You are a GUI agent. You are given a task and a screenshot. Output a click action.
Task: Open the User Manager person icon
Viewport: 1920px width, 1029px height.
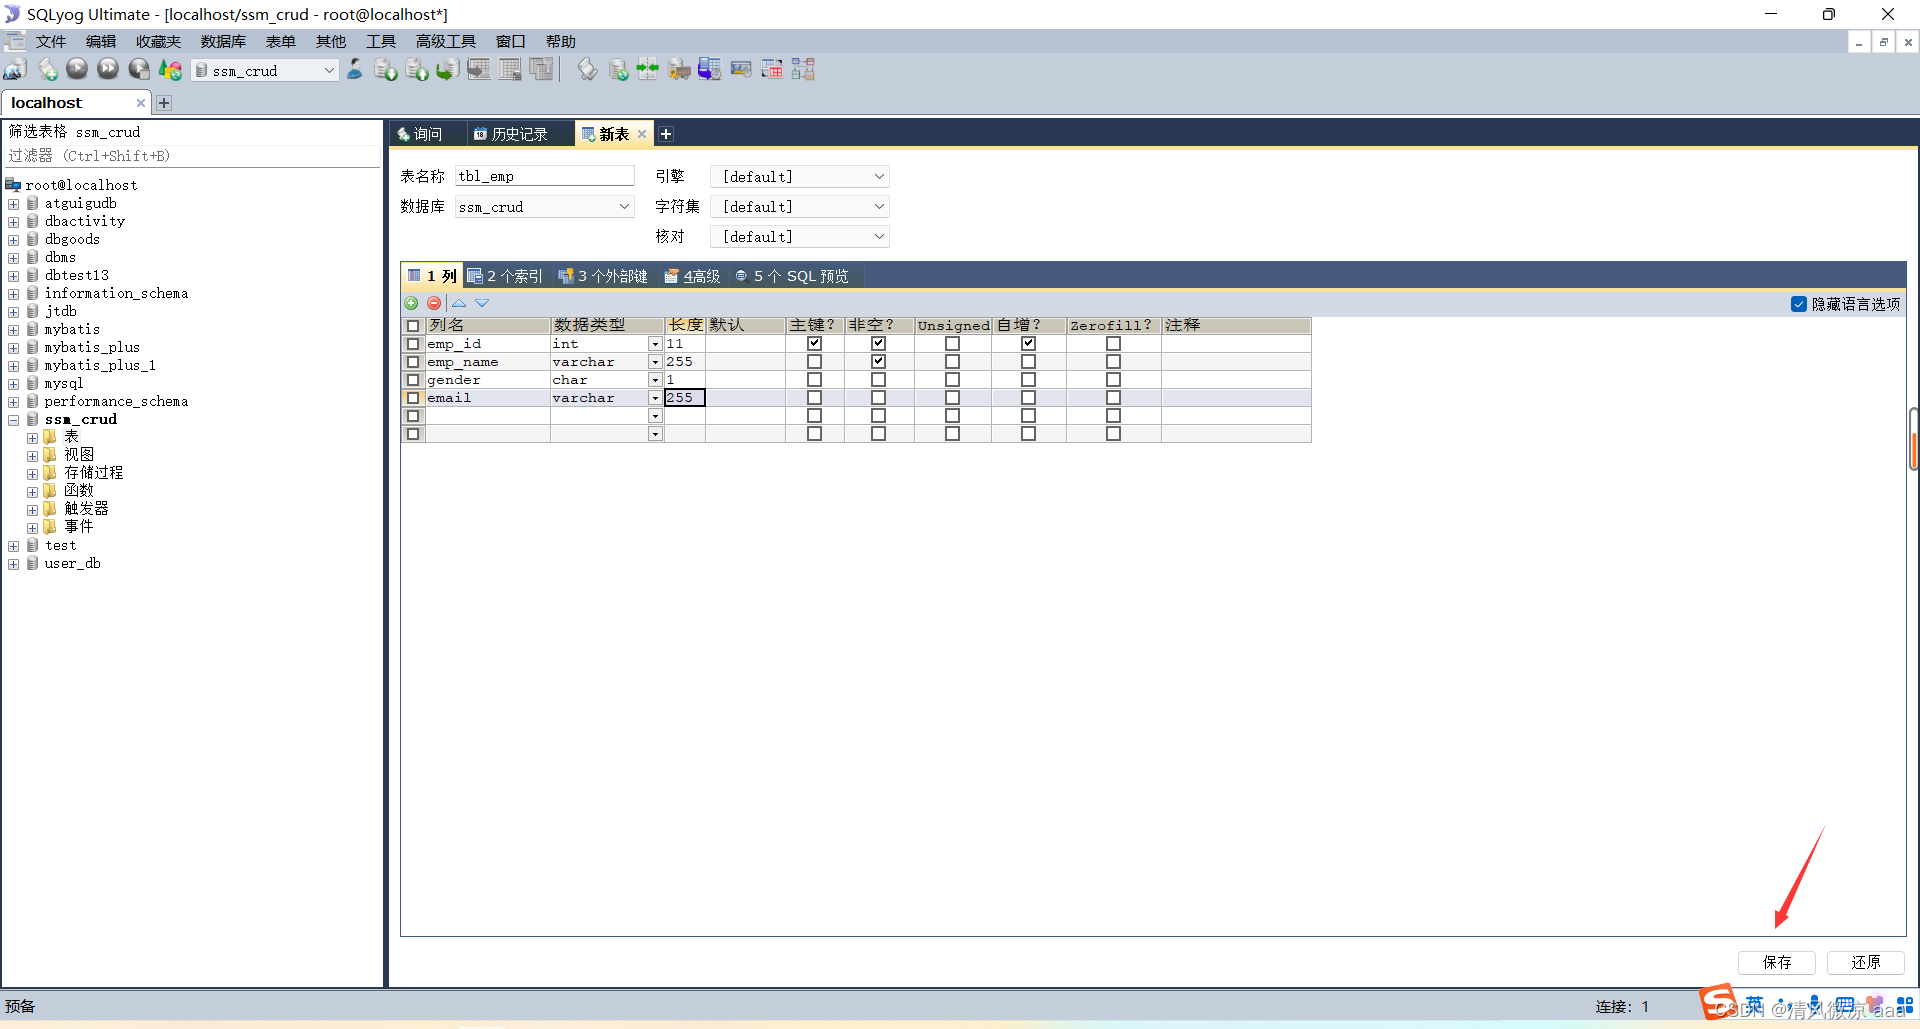click(355, 69)
